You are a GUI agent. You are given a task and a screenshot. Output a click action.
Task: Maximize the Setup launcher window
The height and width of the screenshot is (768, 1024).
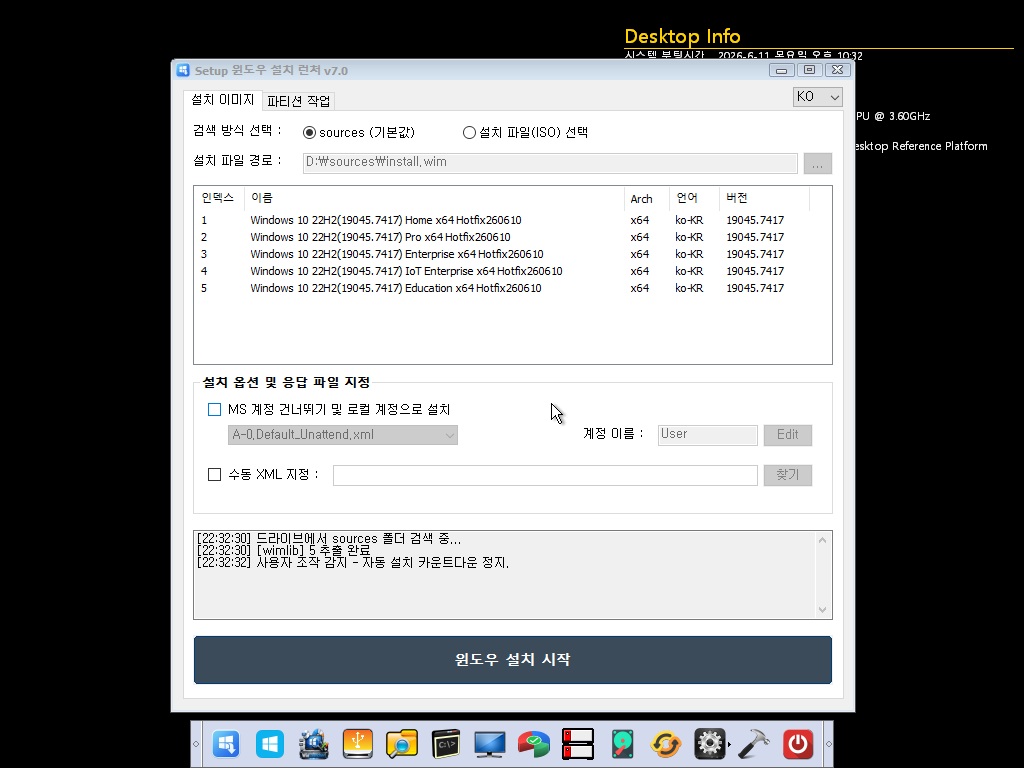point(810,70)
